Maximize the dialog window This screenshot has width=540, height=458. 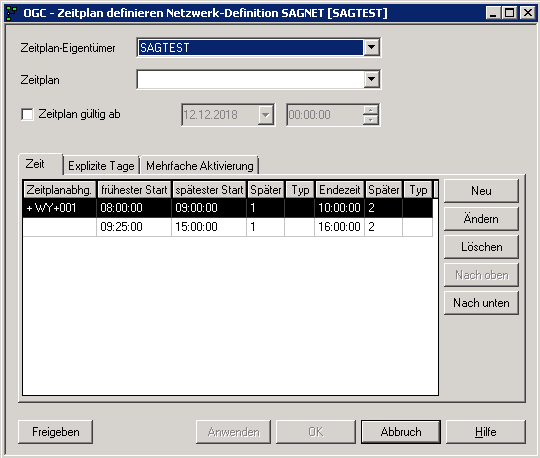[509, 13]
